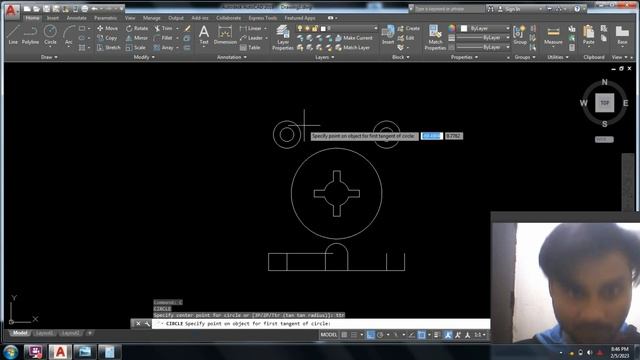Click MODEL in the status bar
Viewport: 640px width, 360px height.
(x=329, y=335)
